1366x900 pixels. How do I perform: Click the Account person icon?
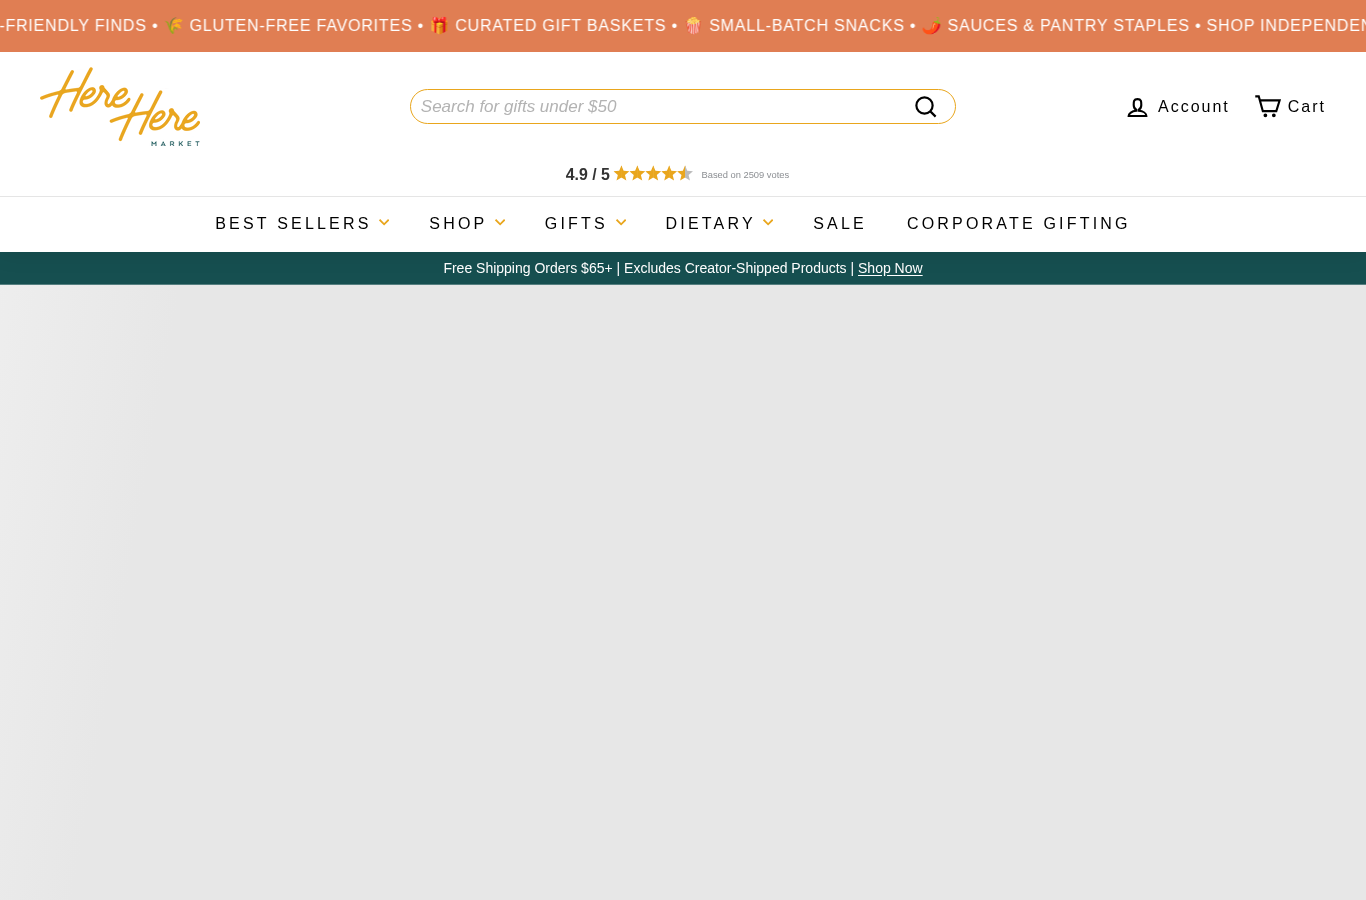1137,107
